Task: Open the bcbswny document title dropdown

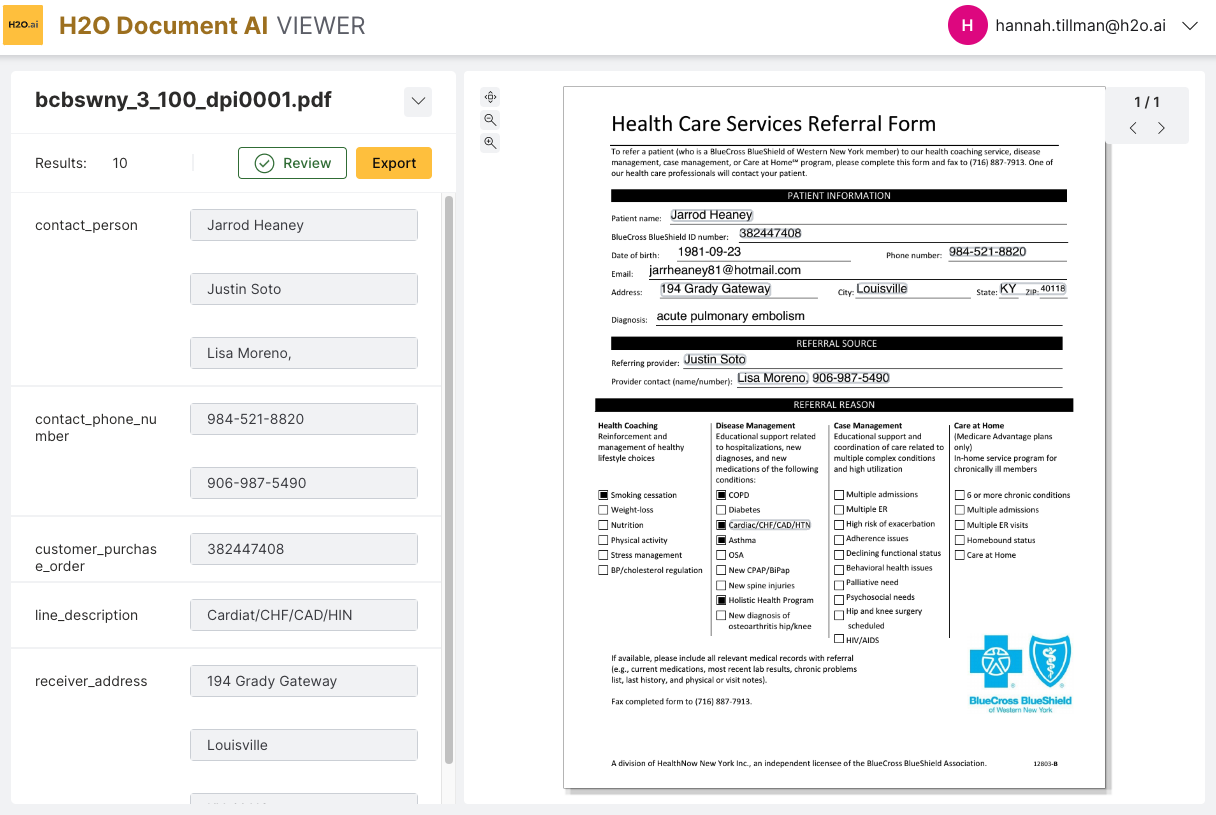Action: [x=418, y=101]
